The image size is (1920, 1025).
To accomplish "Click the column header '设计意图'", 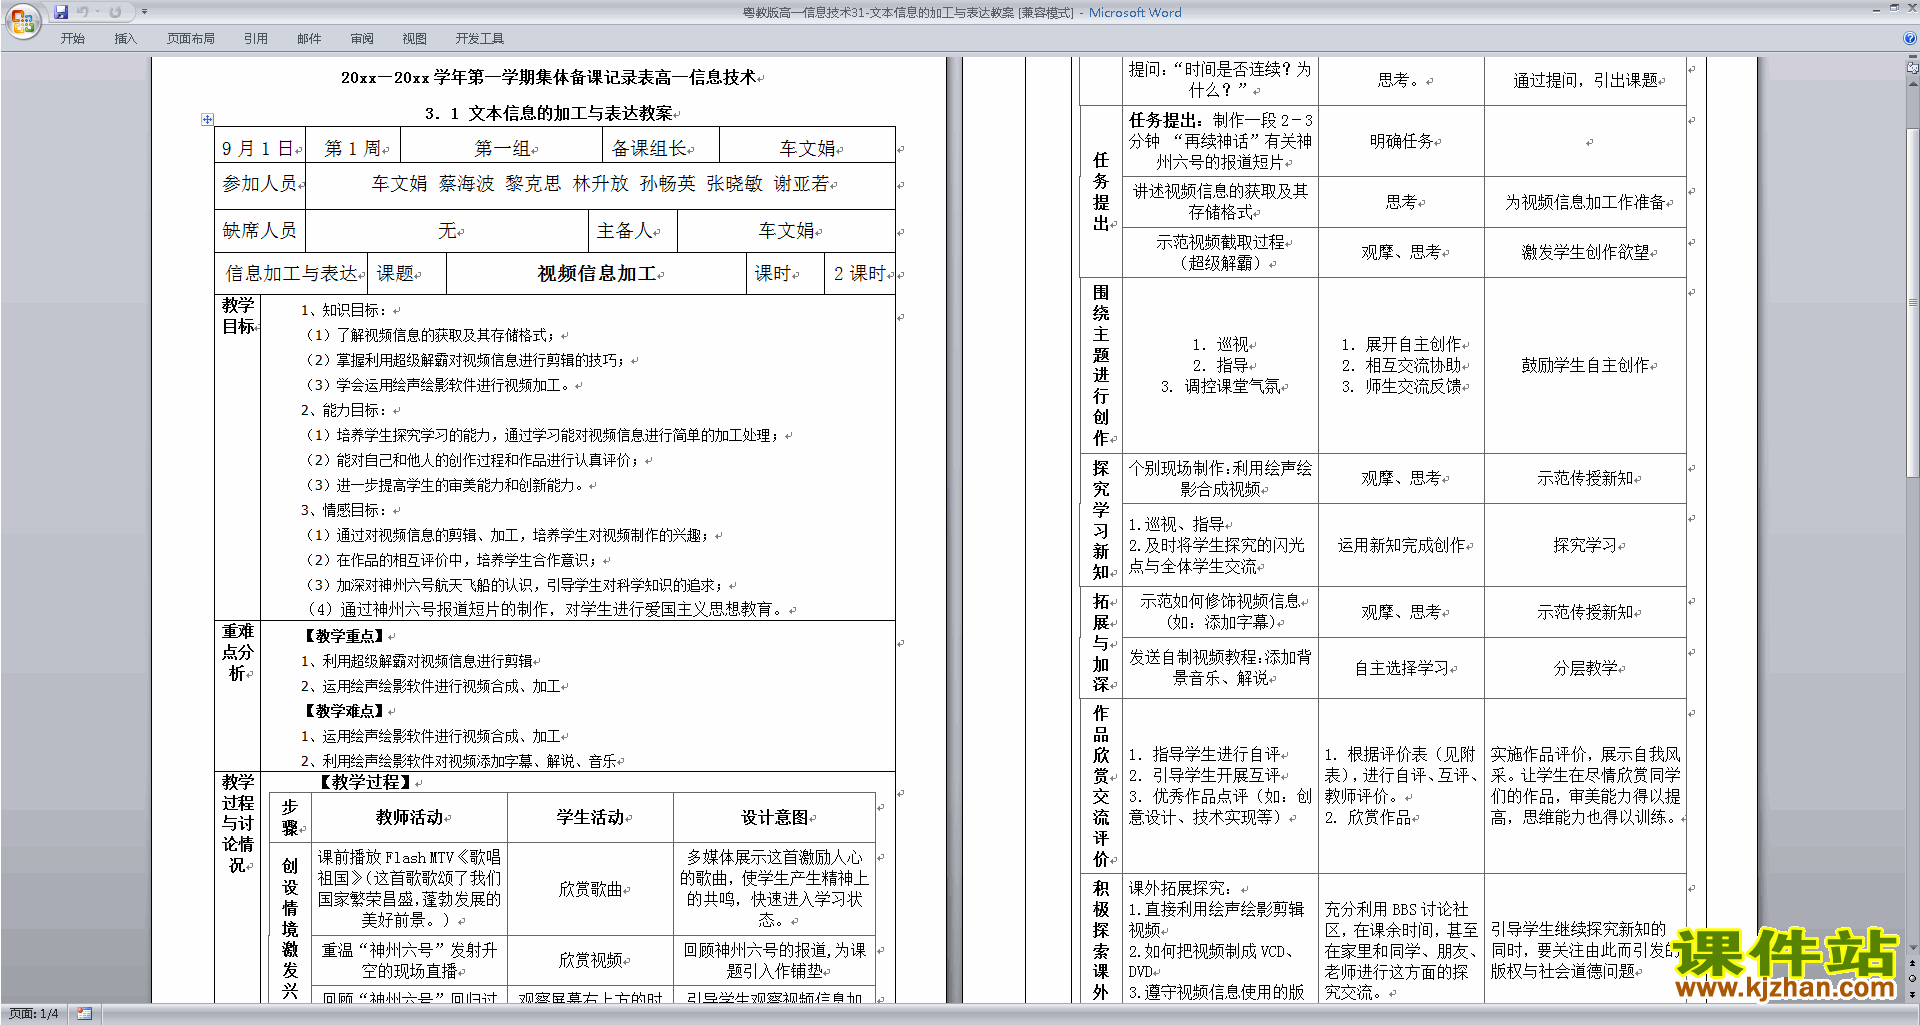I will tap(775, 817).
